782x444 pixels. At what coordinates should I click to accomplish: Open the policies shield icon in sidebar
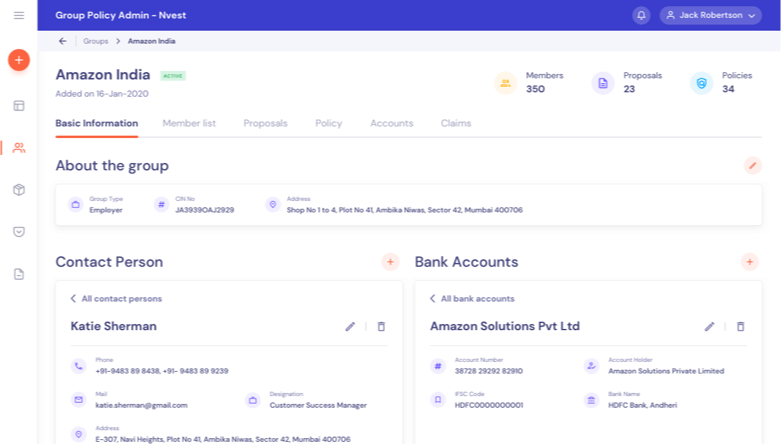pos(18,231)
